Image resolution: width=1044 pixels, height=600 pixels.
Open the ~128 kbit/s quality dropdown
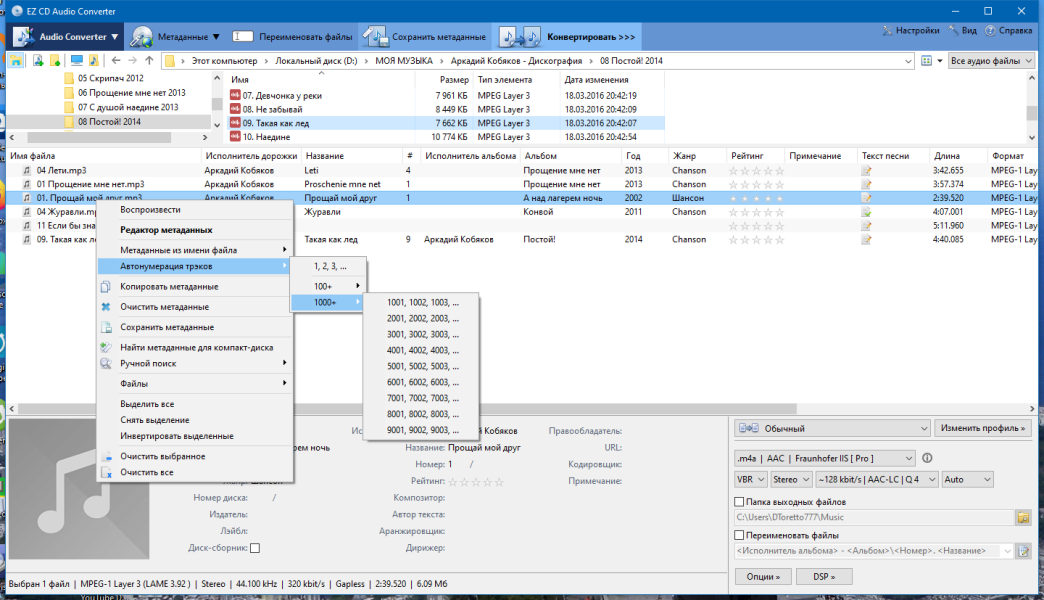[x=877, y=479]
